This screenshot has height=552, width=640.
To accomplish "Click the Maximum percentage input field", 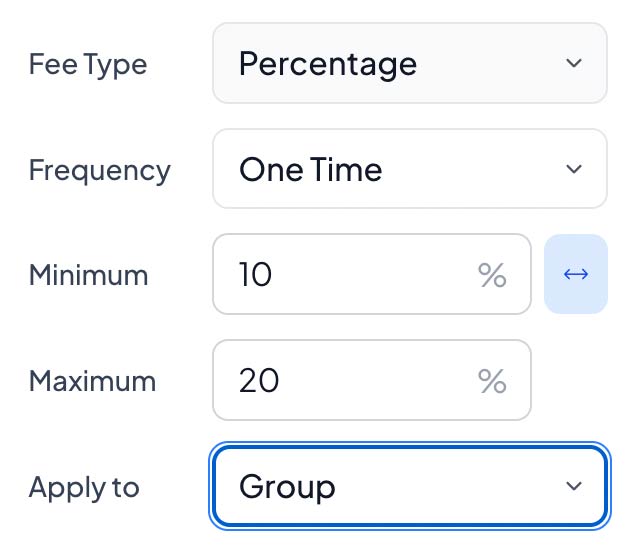I will [x=350, y=380].
